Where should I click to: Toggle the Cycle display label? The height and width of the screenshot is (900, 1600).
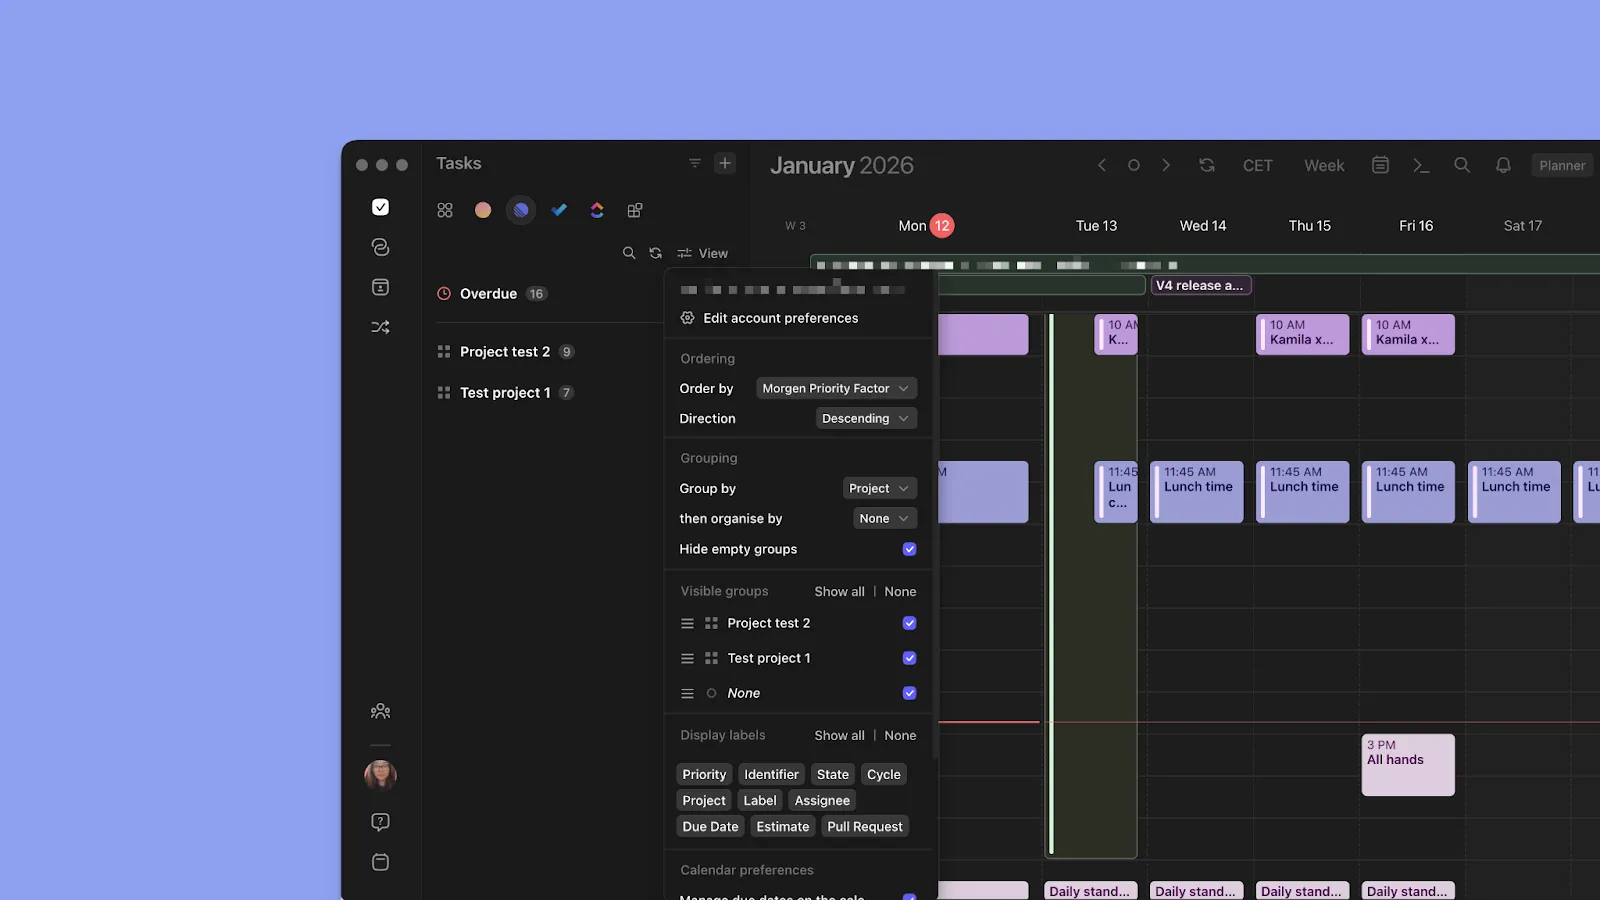[x=883, y=774]
